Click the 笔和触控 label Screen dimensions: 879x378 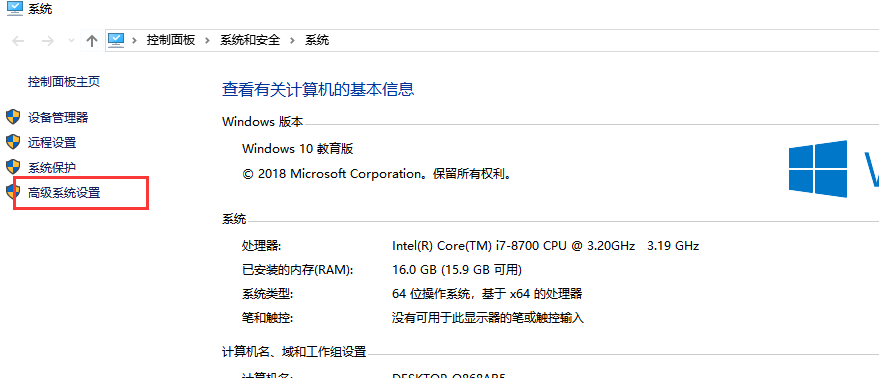coord(267,318)
